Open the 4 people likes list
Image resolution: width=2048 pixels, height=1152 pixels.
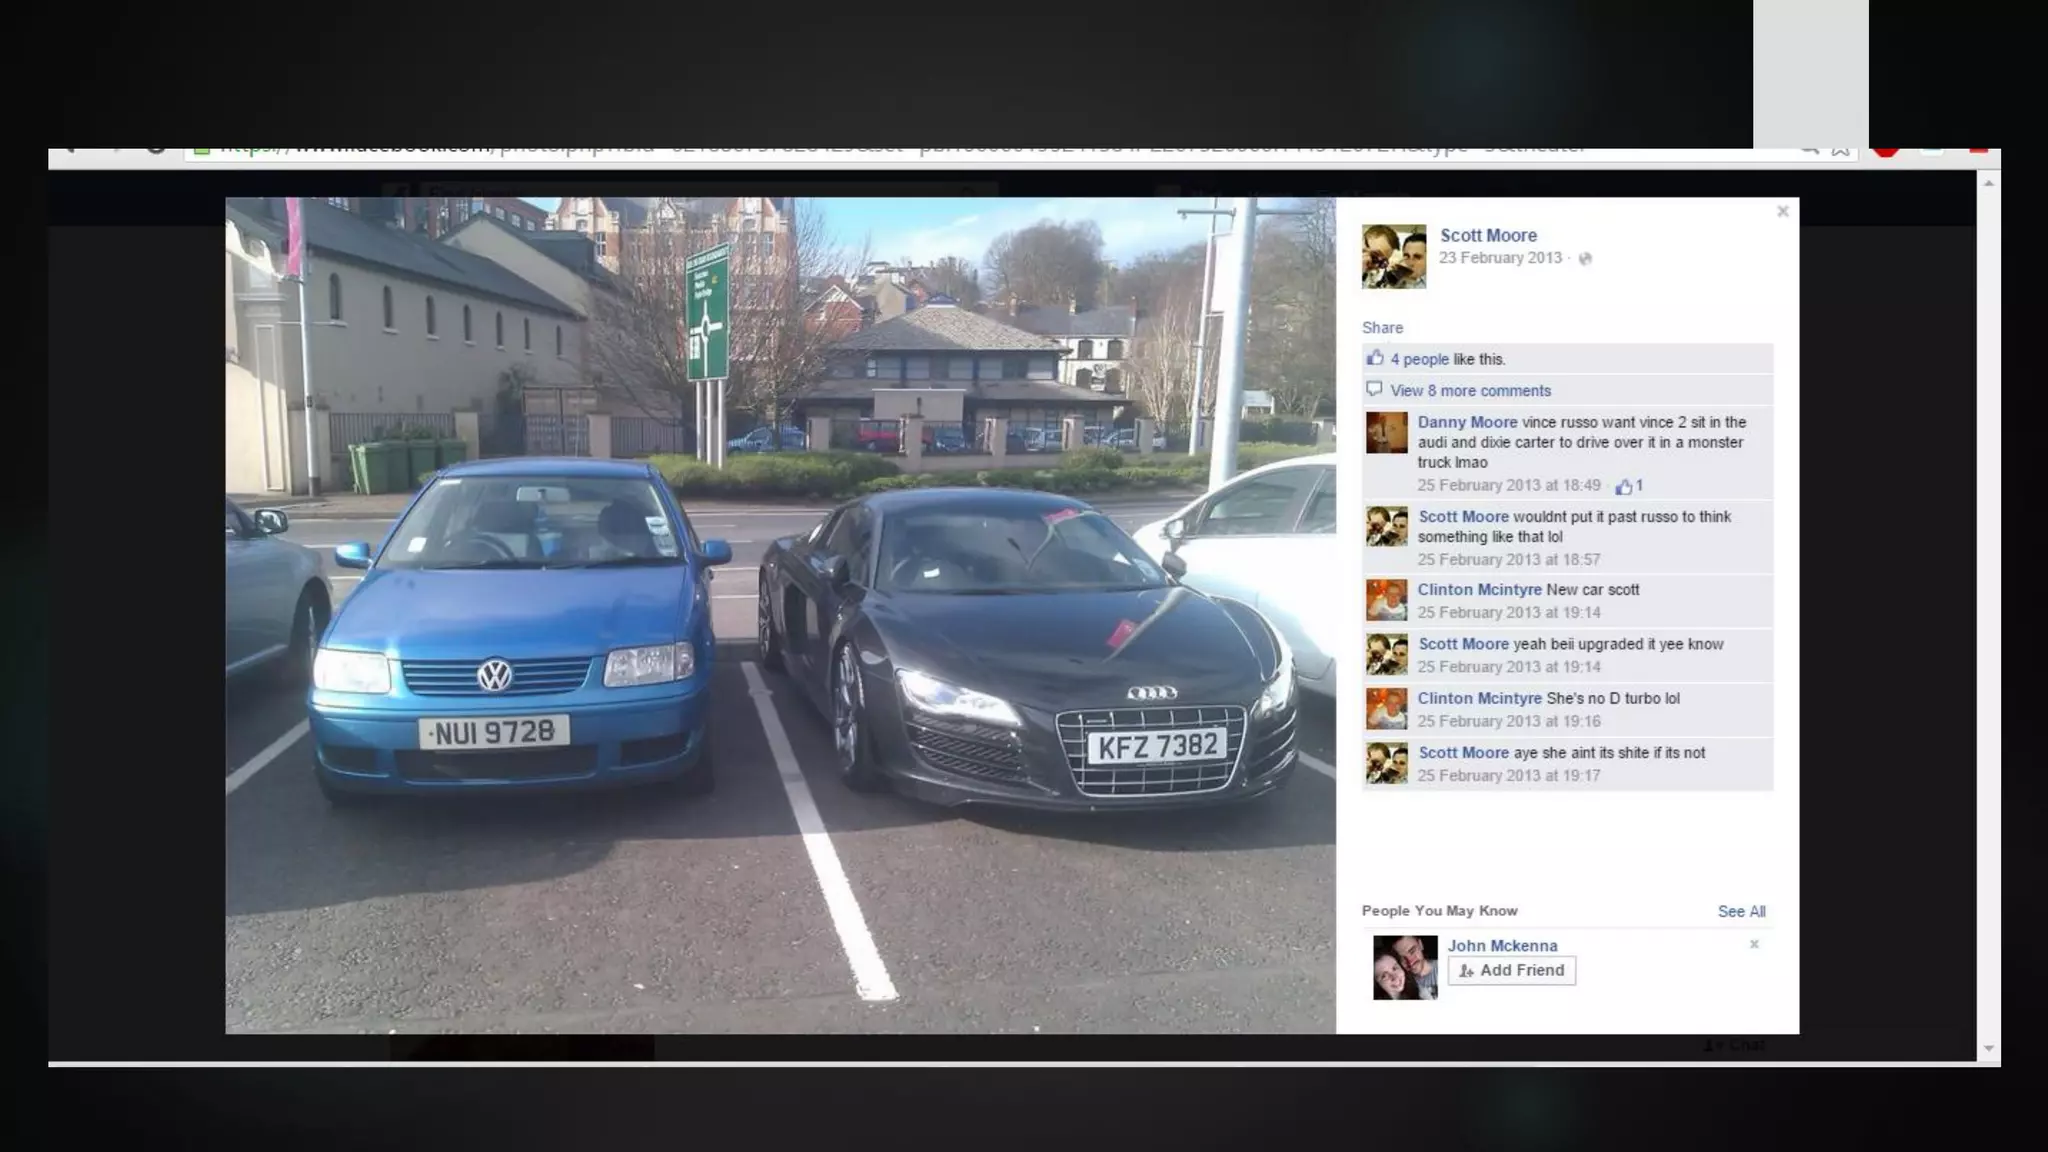point(1419,359)
